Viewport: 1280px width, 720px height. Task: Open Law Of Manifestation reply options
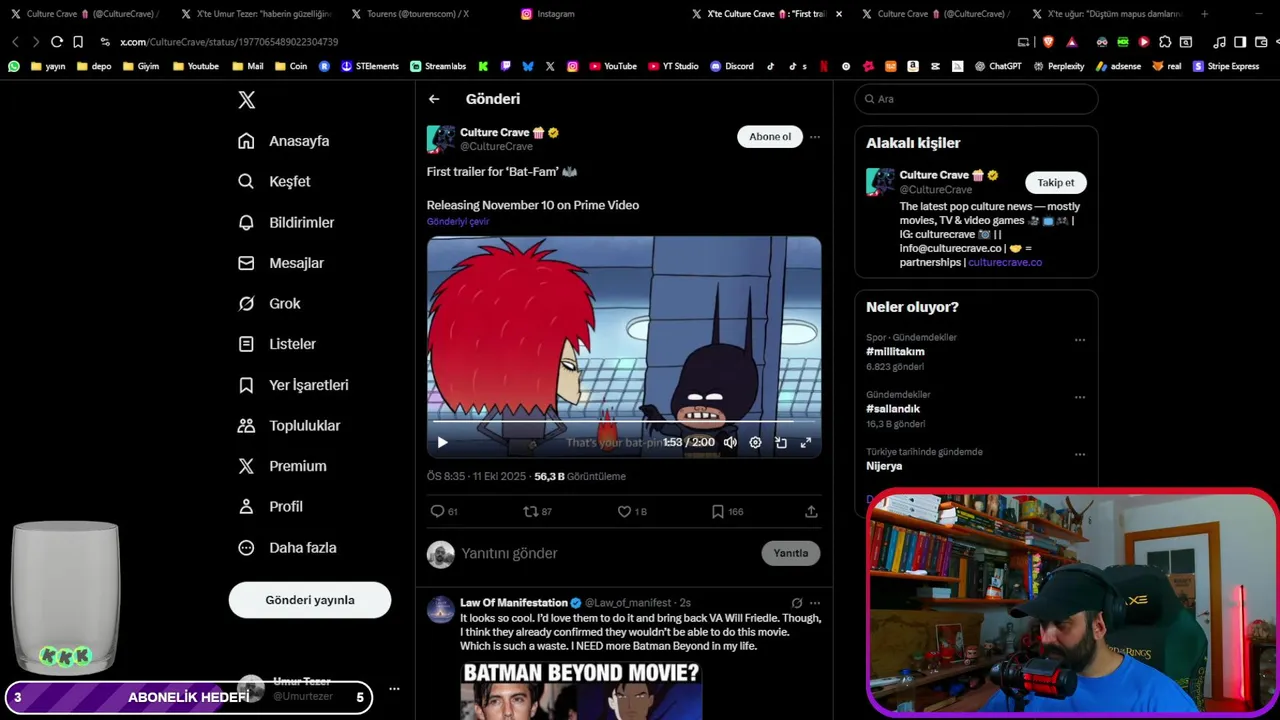coord(815,603)
